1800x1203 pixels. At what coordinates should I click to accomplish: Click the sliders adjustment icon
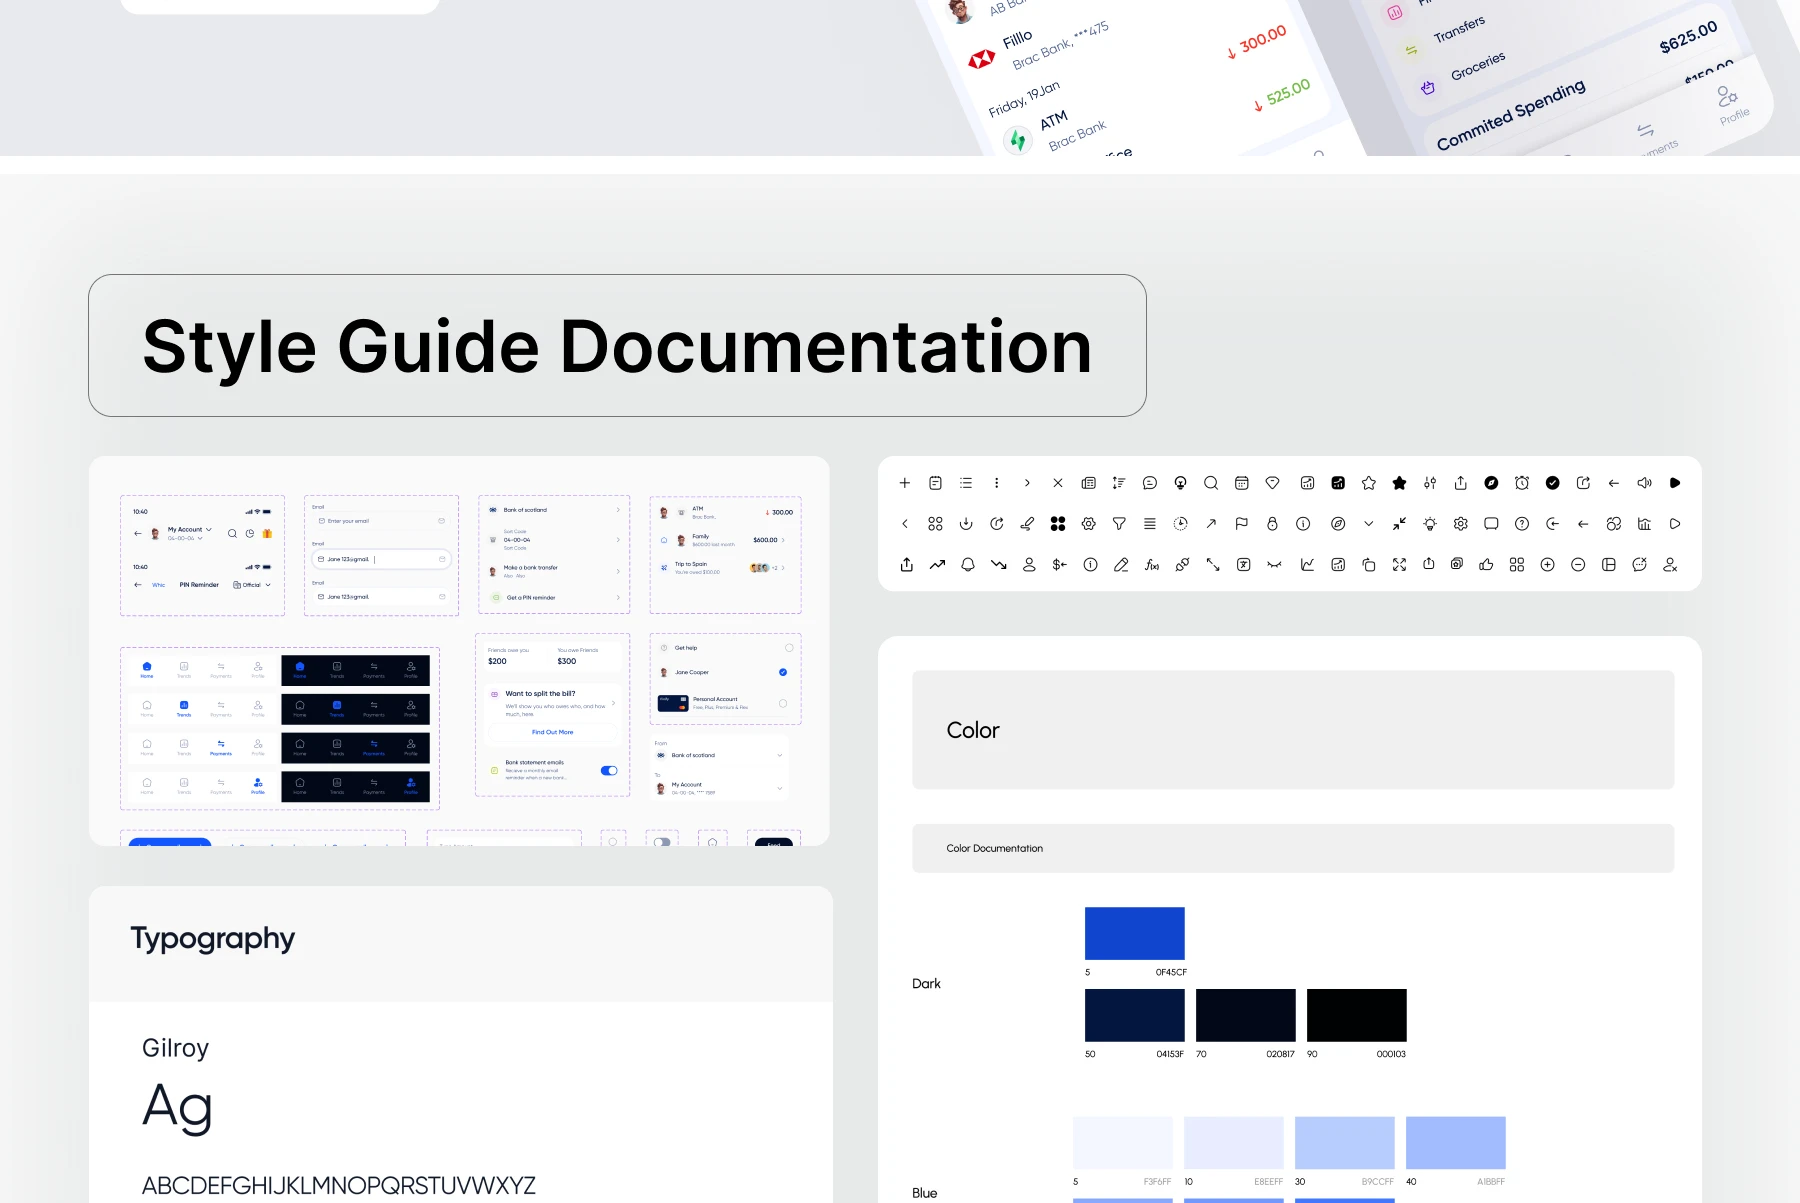(x=1430, y=483)
